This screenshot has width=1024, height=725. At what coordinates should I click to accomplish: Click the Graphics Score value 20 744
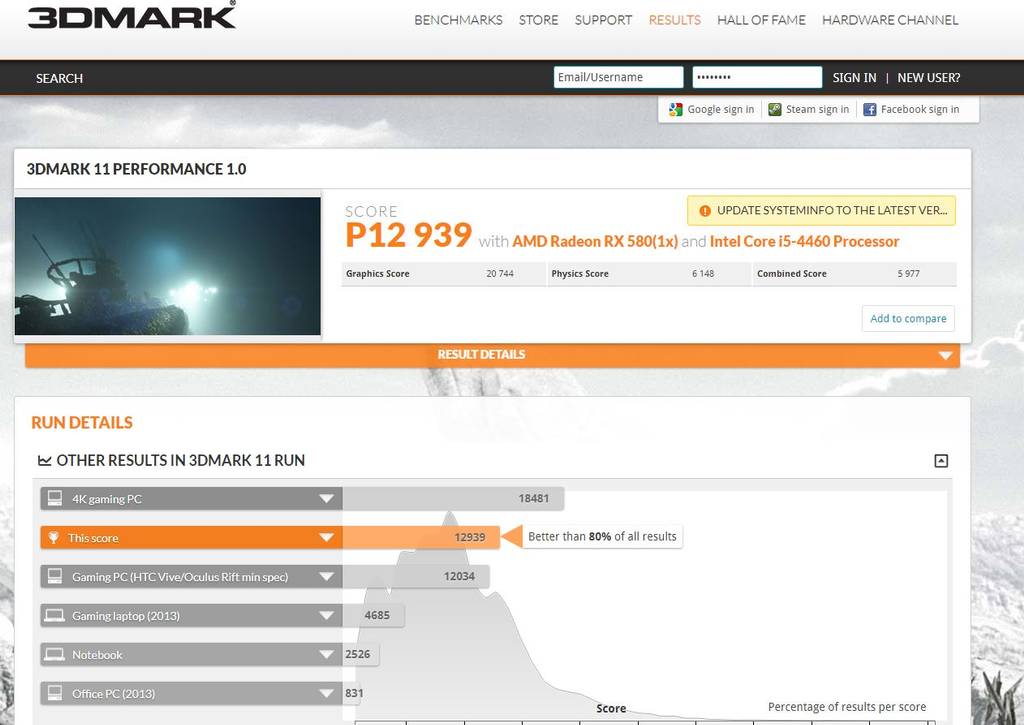500,274
